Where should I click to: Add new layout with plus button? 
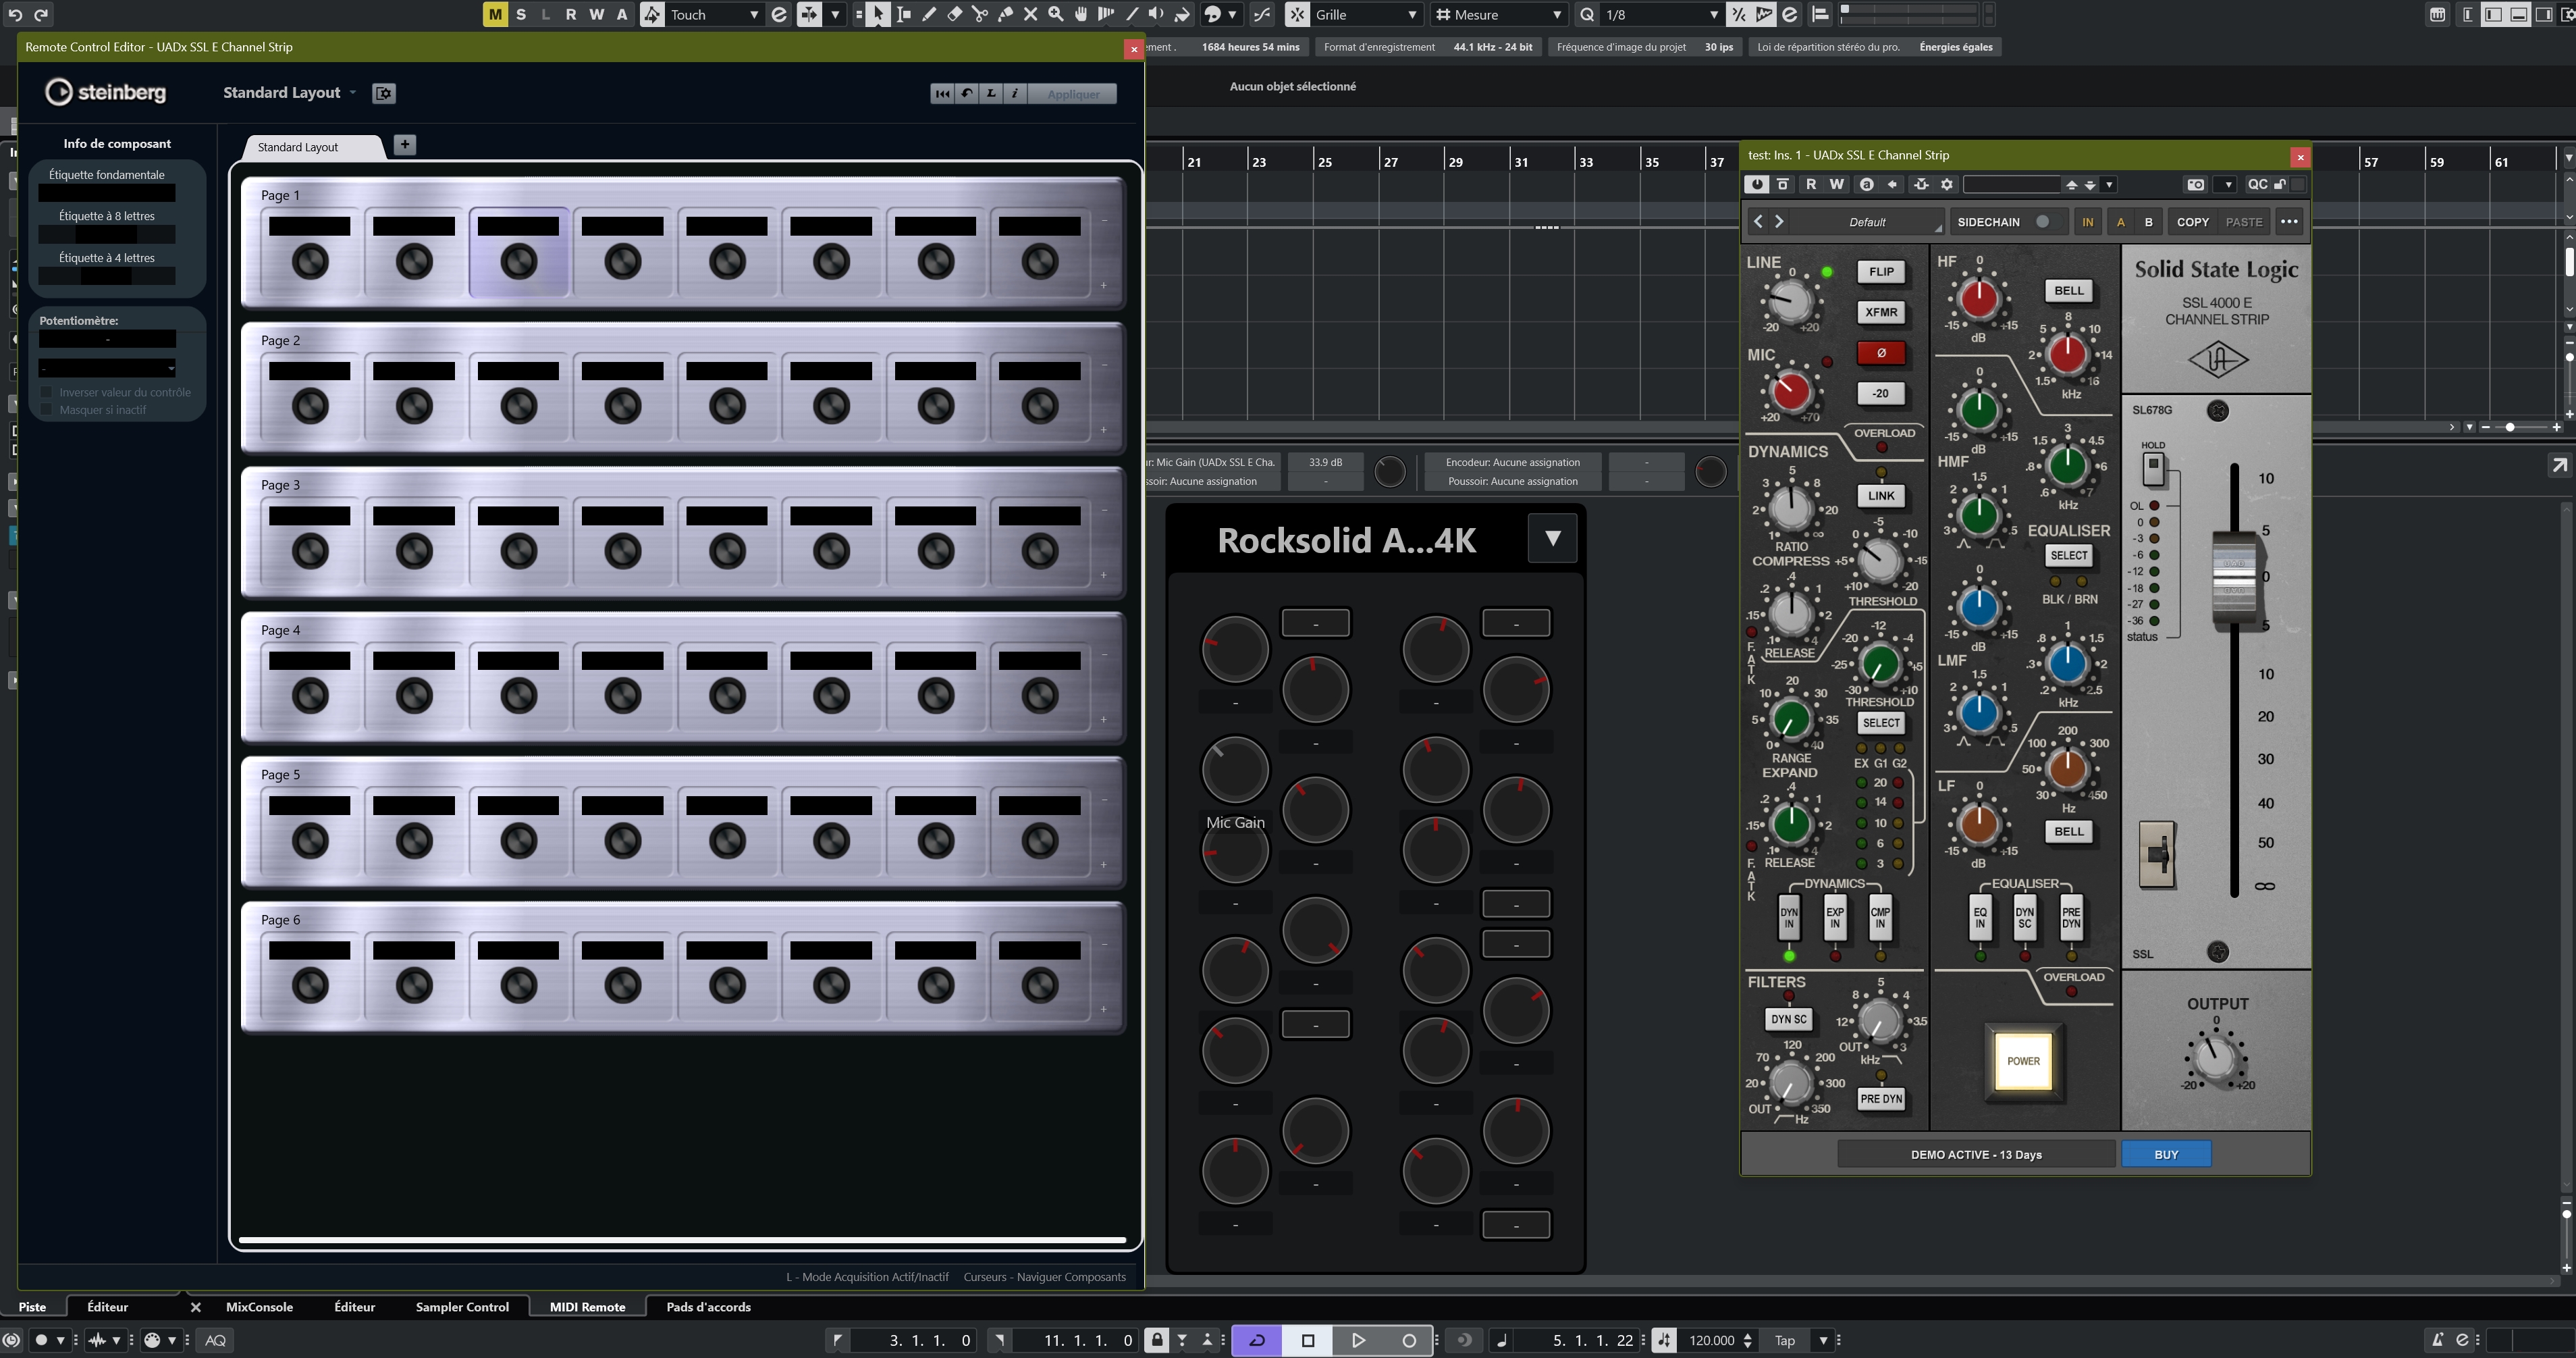click(404, 144)
